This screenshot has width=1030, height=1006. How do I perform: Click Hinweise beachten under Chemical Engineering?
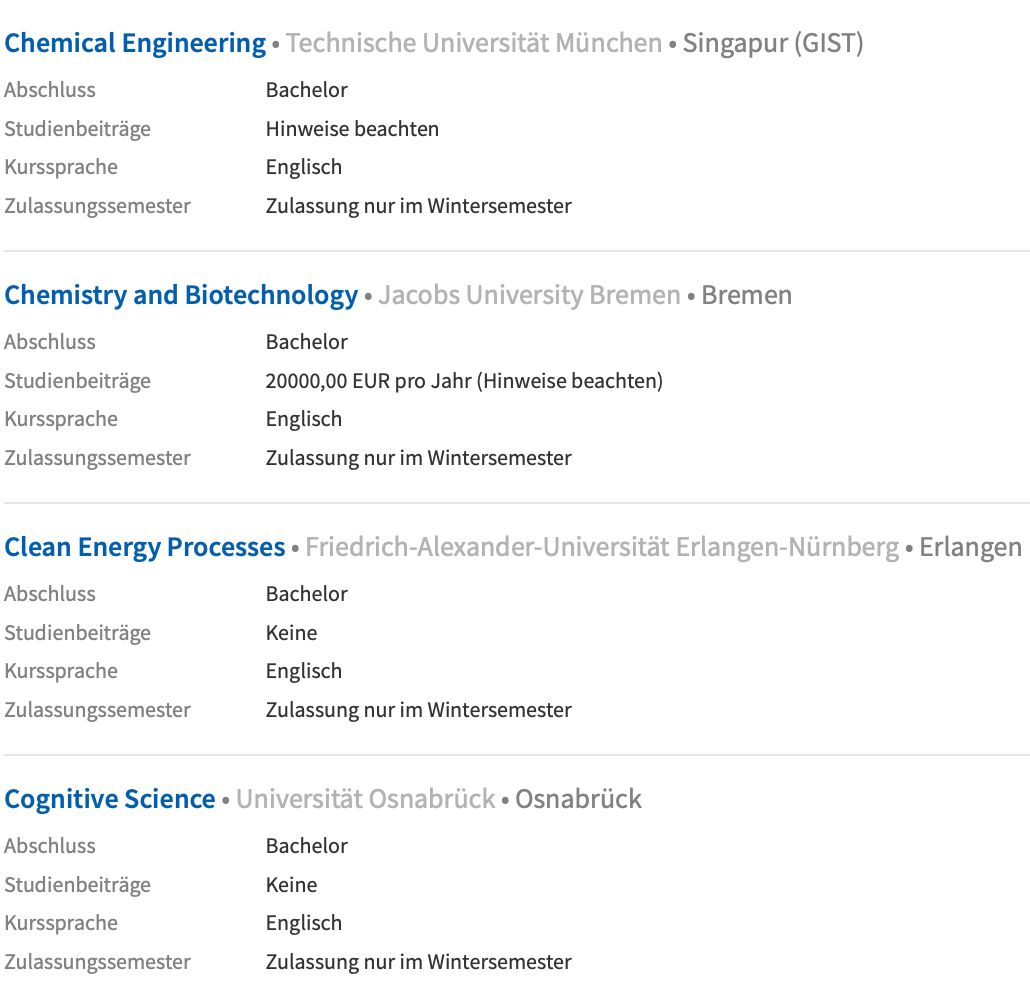[x=352, y=129]
